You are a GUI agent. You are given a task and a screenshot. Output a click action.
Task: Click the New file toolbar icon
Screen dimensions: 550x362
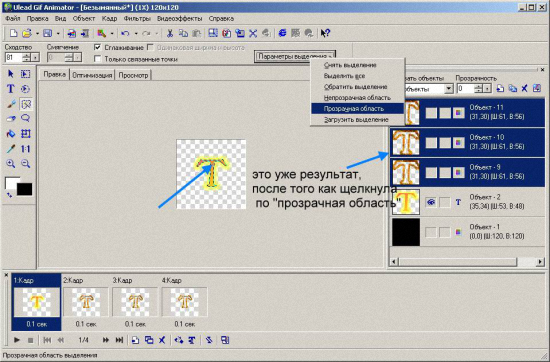(x=13, y=33)
